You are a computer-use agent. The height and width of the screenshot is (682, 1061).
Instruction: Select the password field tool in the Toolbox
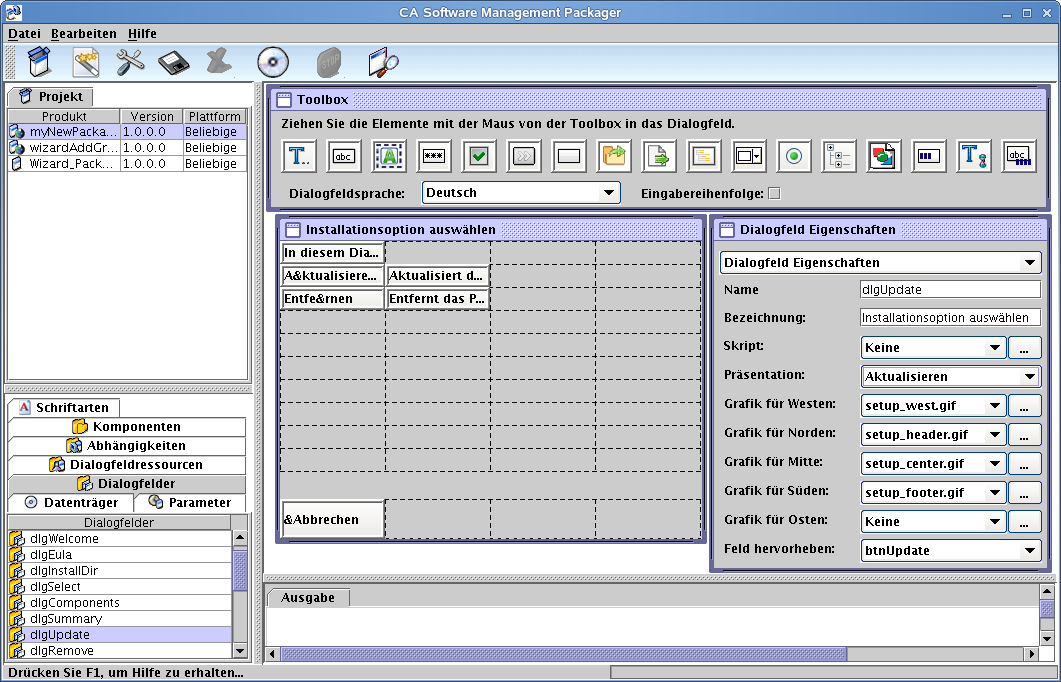(434, 156)
